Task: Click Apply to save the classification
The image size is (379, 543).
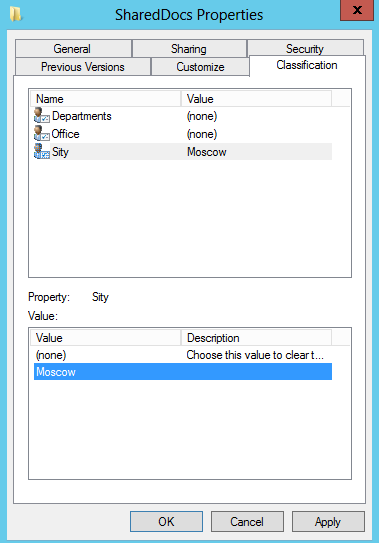Action: [x=328, y=522]
